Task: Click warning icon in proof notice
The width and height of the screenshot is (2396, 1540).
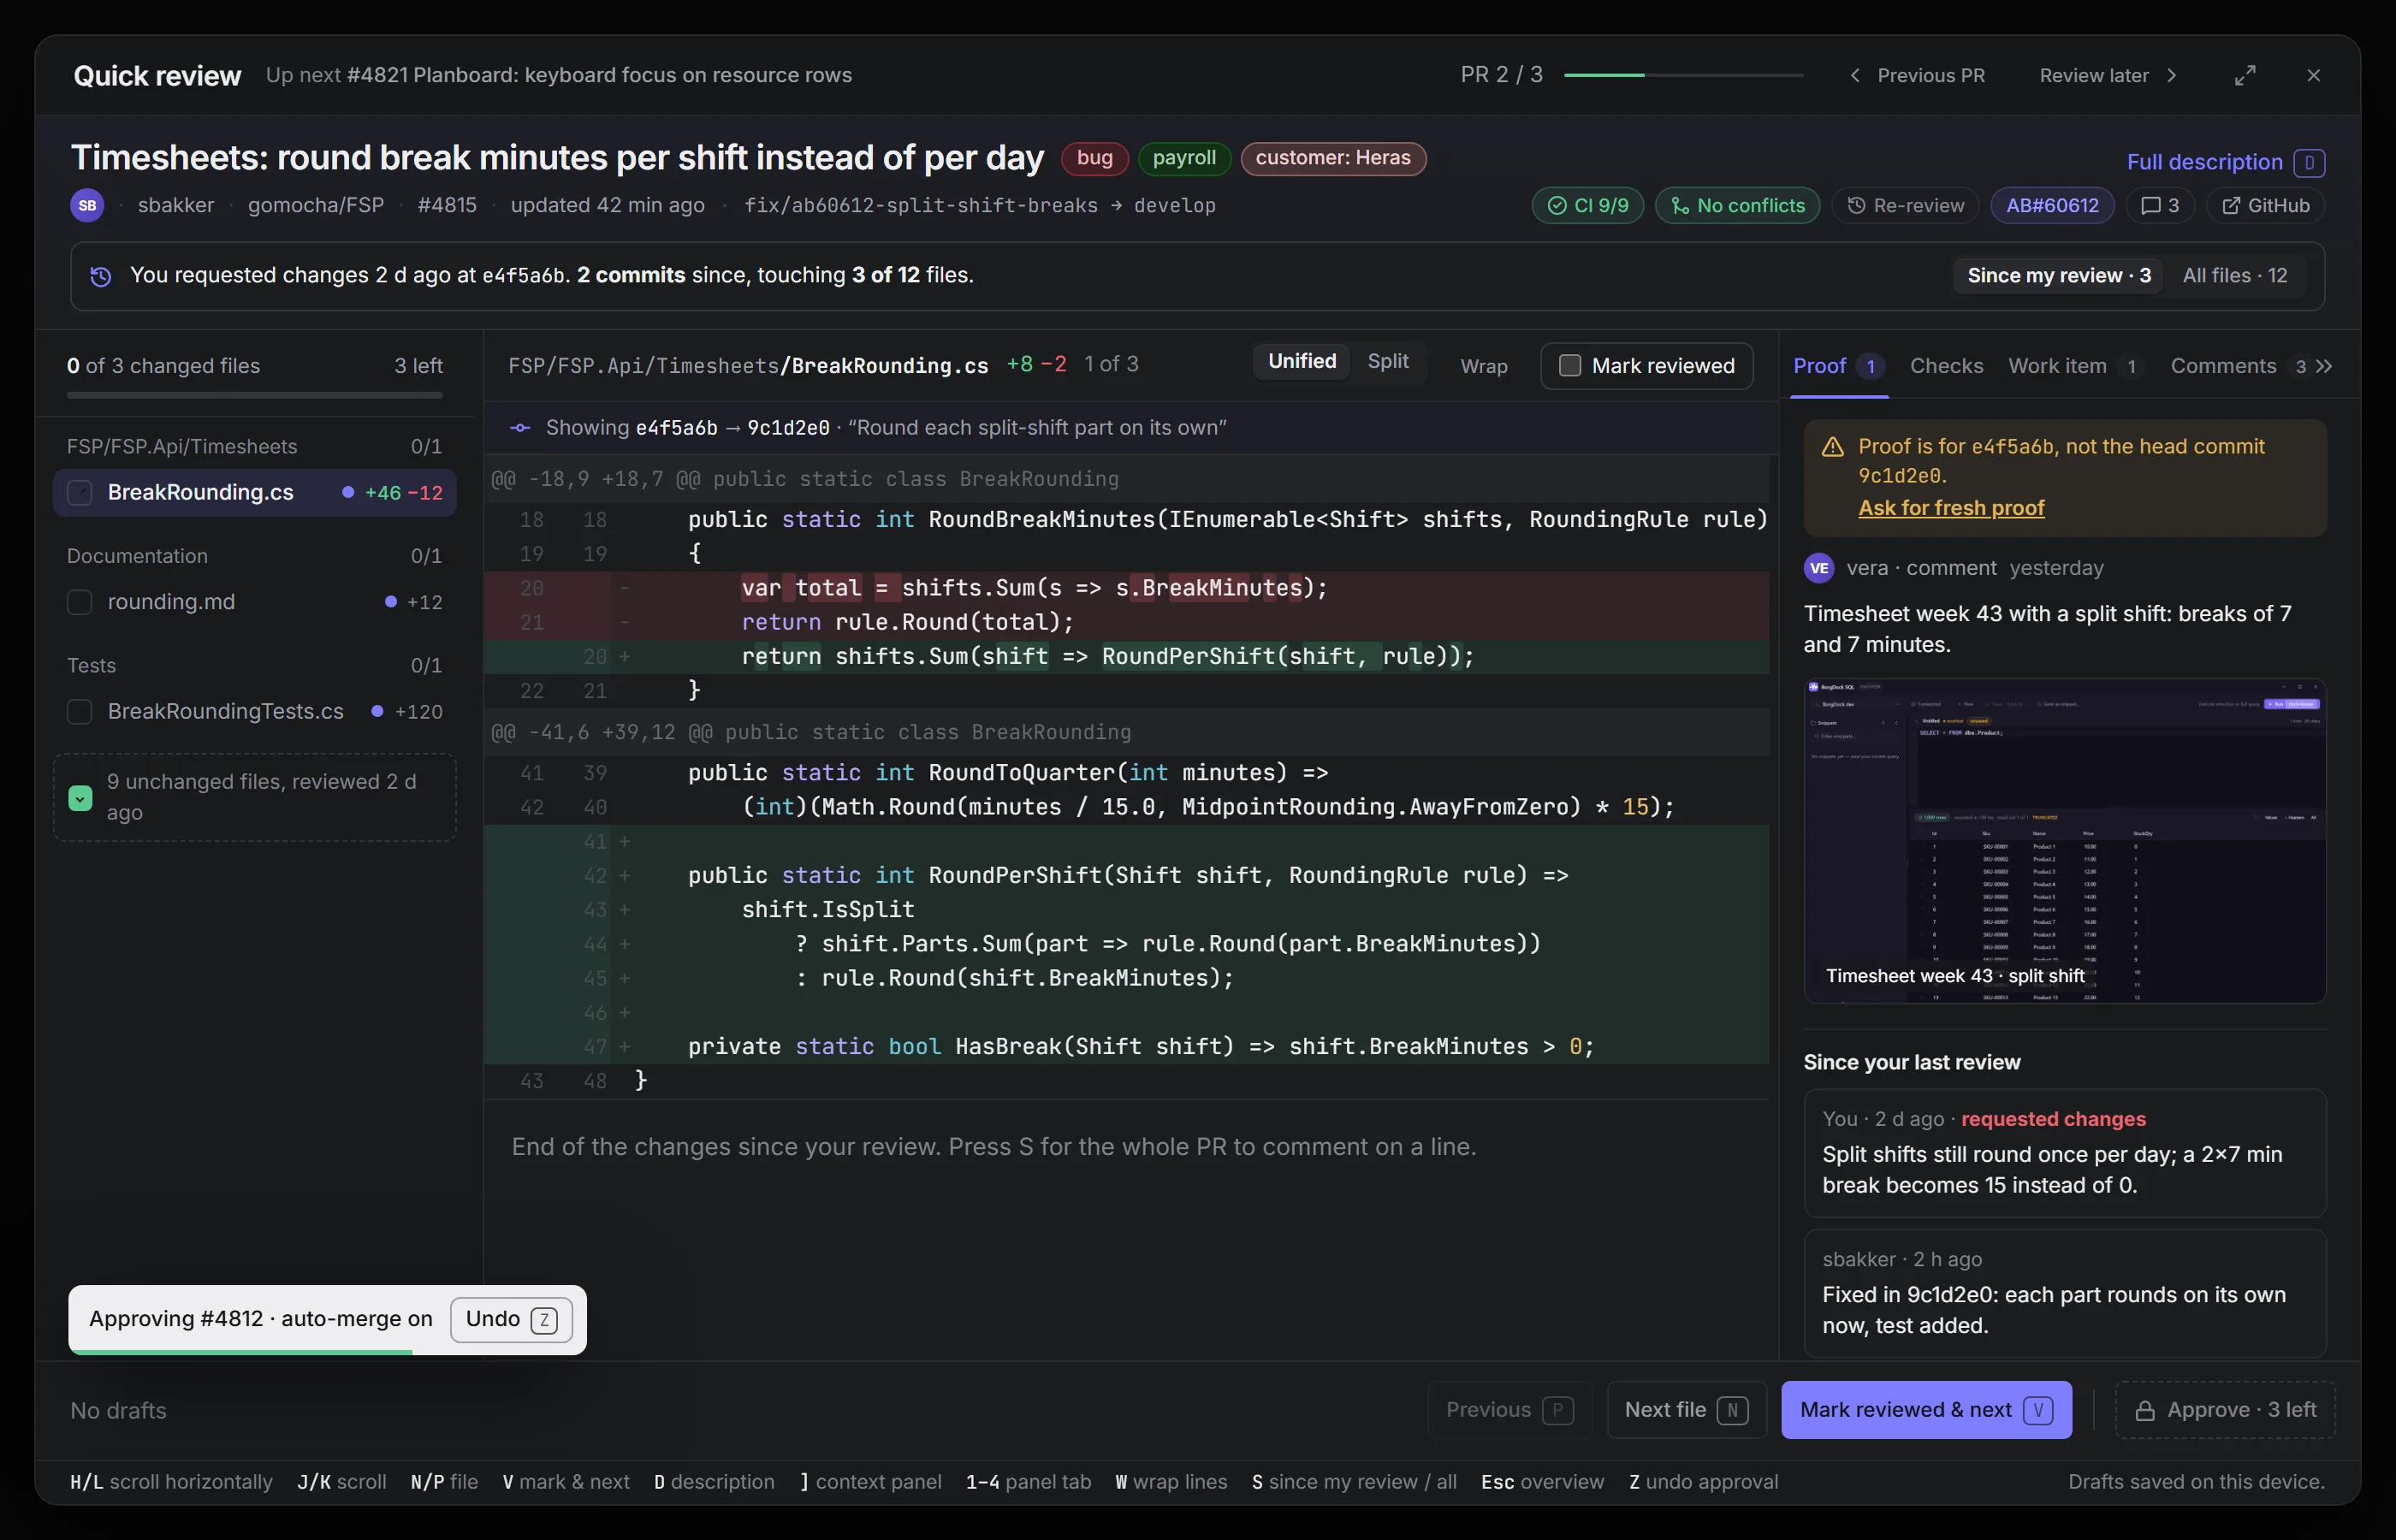Action: click(x=1832, y=447)
